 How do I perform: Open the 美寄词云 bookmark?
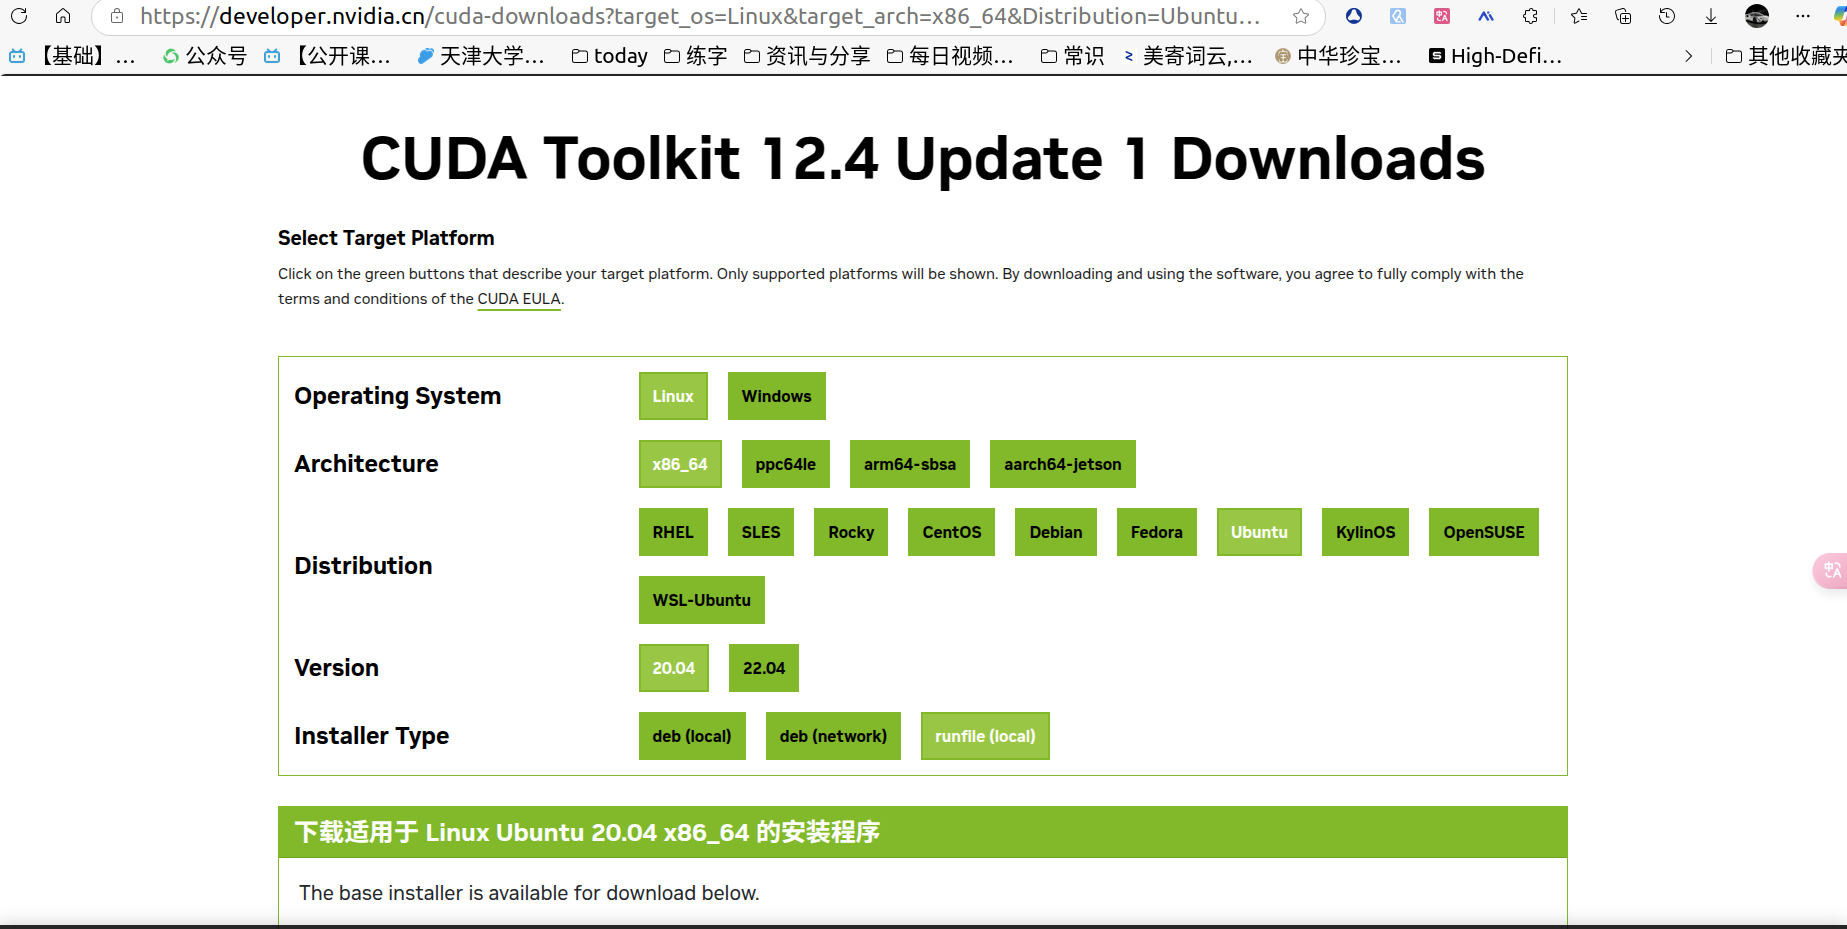click(1188, 56)
